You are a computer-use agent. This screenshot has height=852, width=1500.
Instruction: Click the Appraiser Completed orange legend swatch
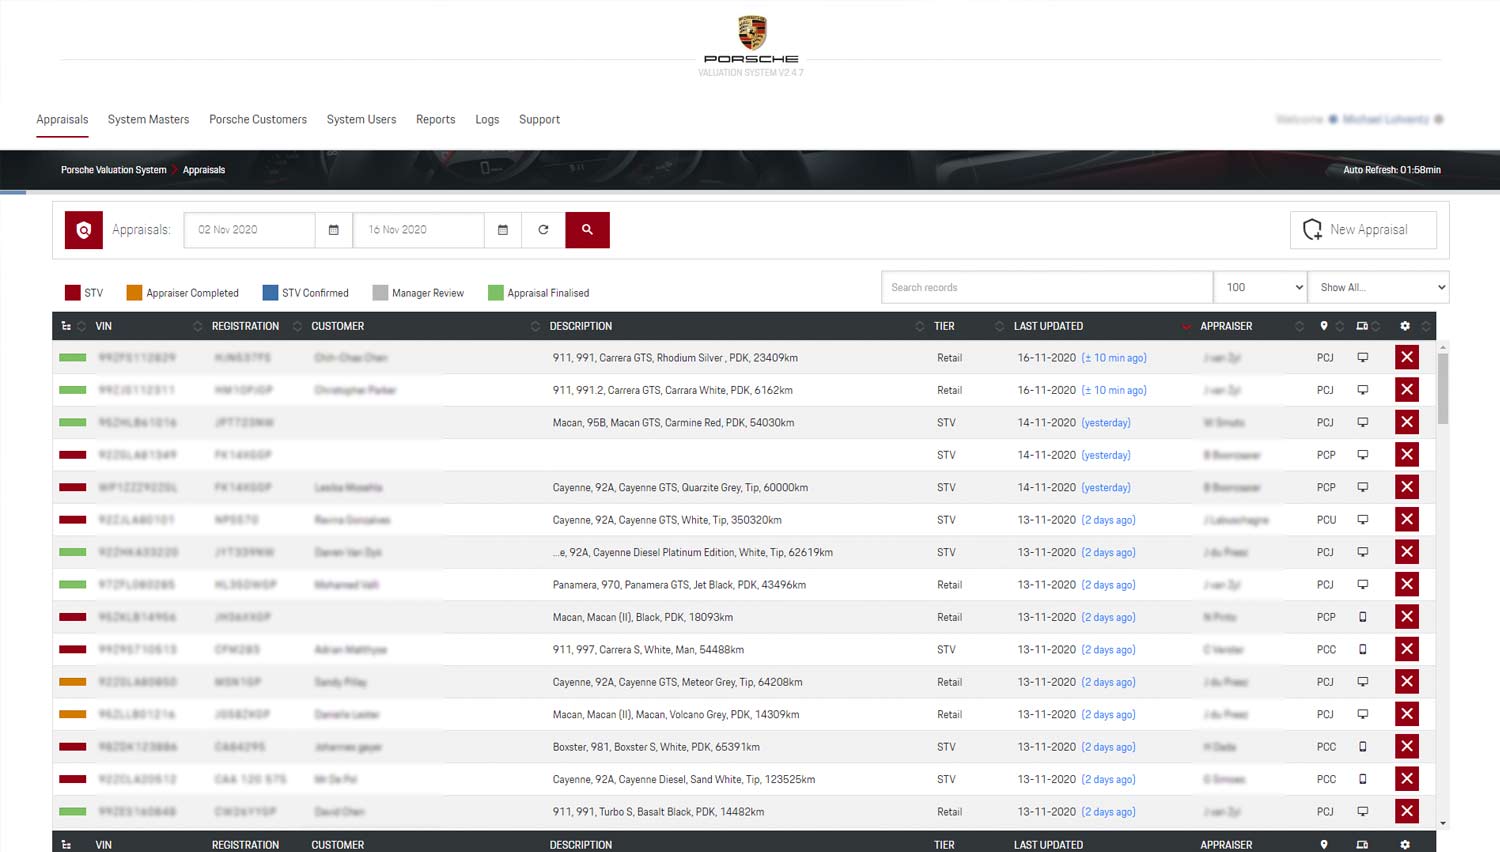134,293
